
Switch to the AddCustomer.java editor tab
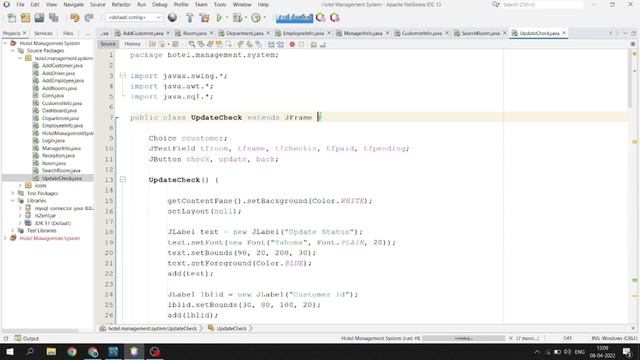point(143,33)
